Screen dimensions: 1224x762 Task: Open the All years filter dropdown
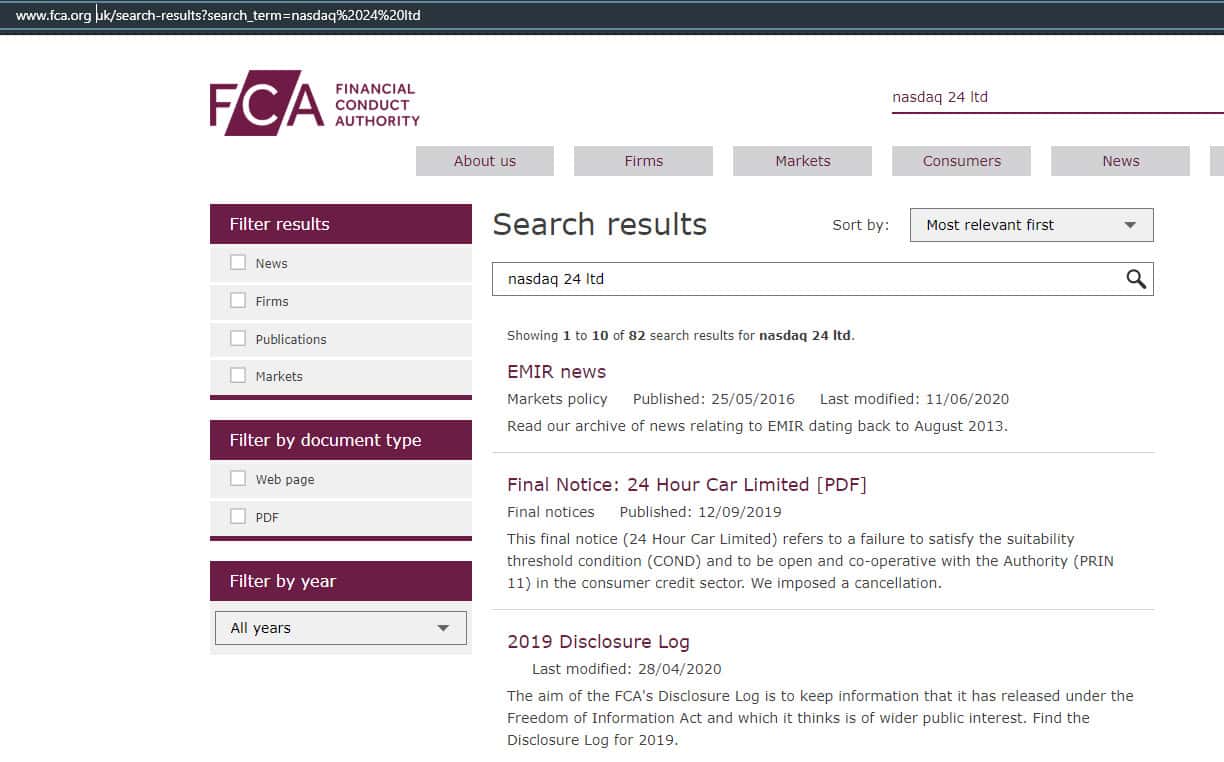point(341,628)
